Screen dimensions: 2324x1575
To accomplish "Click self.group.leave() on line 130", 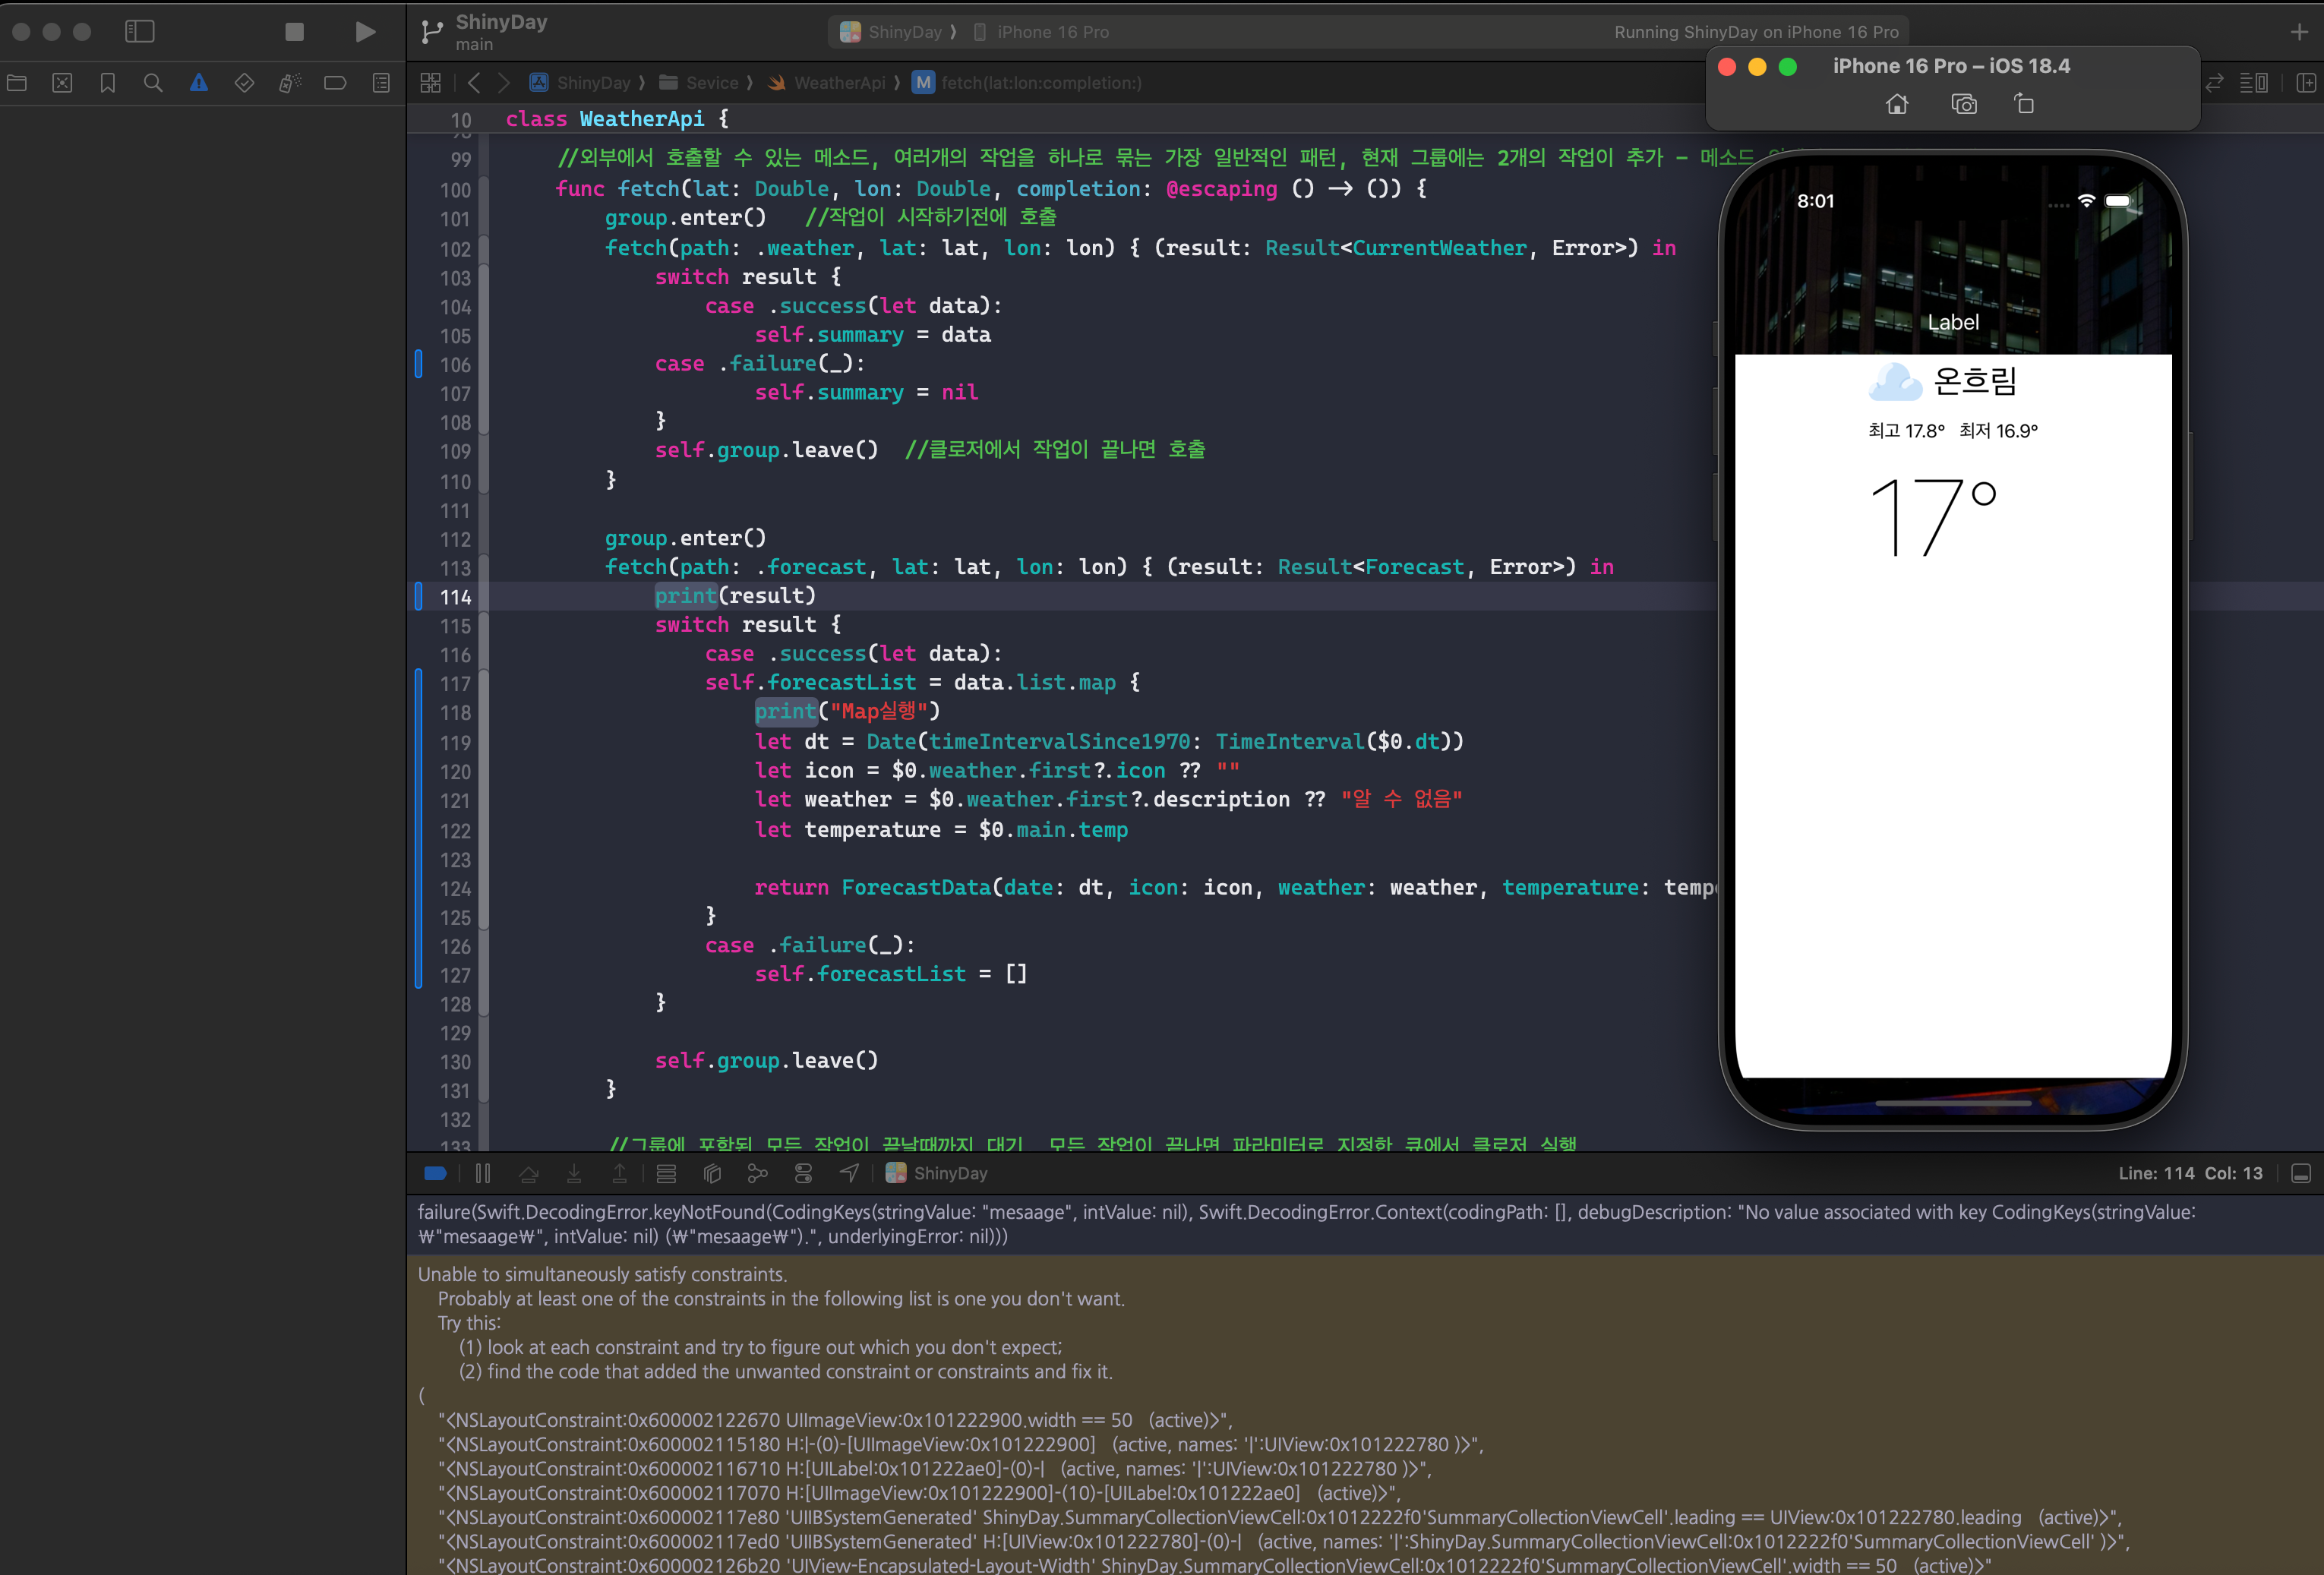I will click(766, 1061).
